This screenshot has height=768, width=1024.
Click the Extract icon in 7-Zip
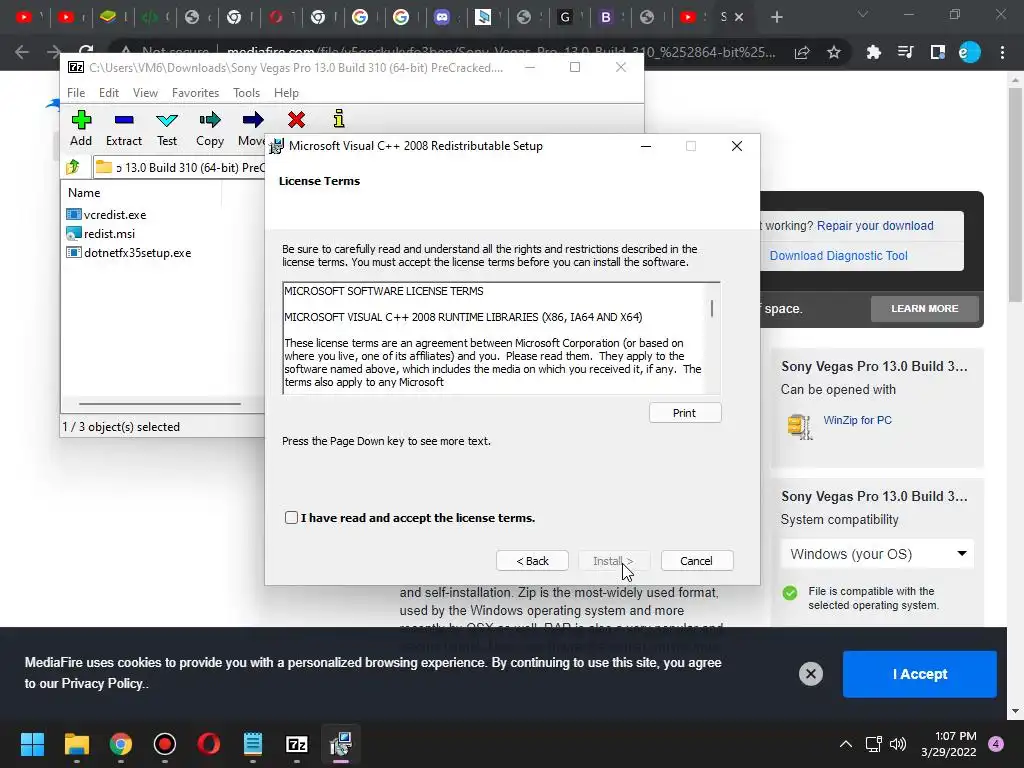click(124, 120)
